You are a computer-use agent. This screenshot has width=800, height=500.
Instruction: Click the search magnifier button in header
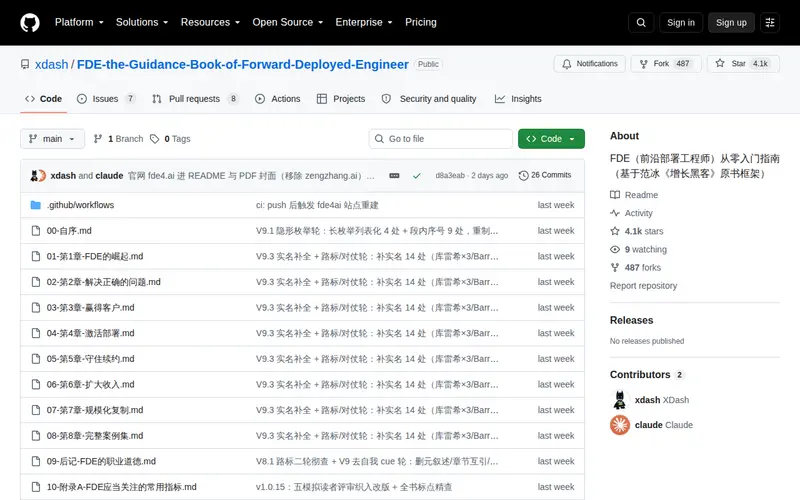click(x=641, y=22)
